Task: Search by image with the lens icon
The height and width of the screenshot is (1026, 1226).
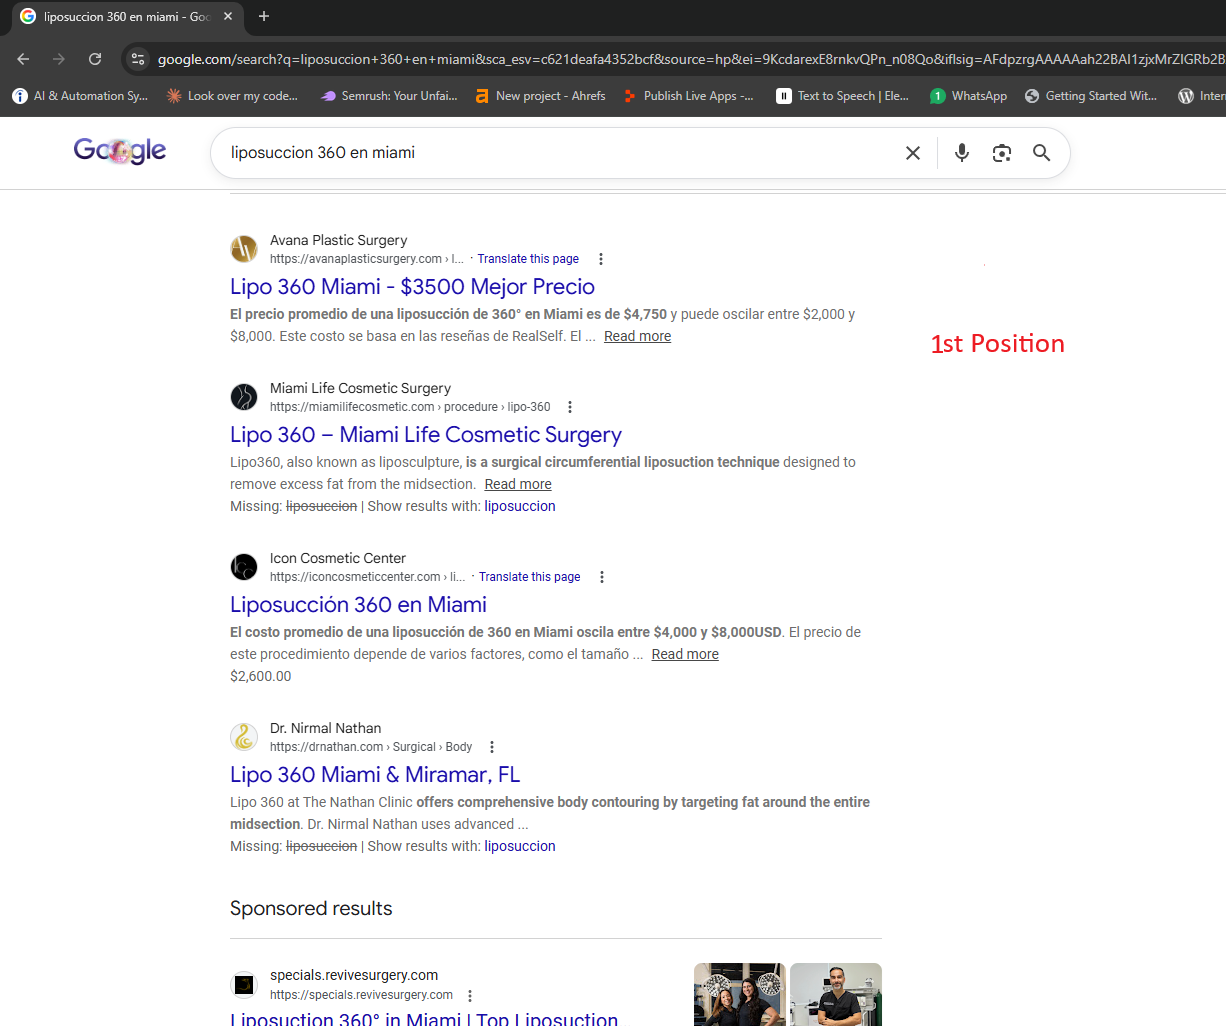Action: (x=1002, y=153)
